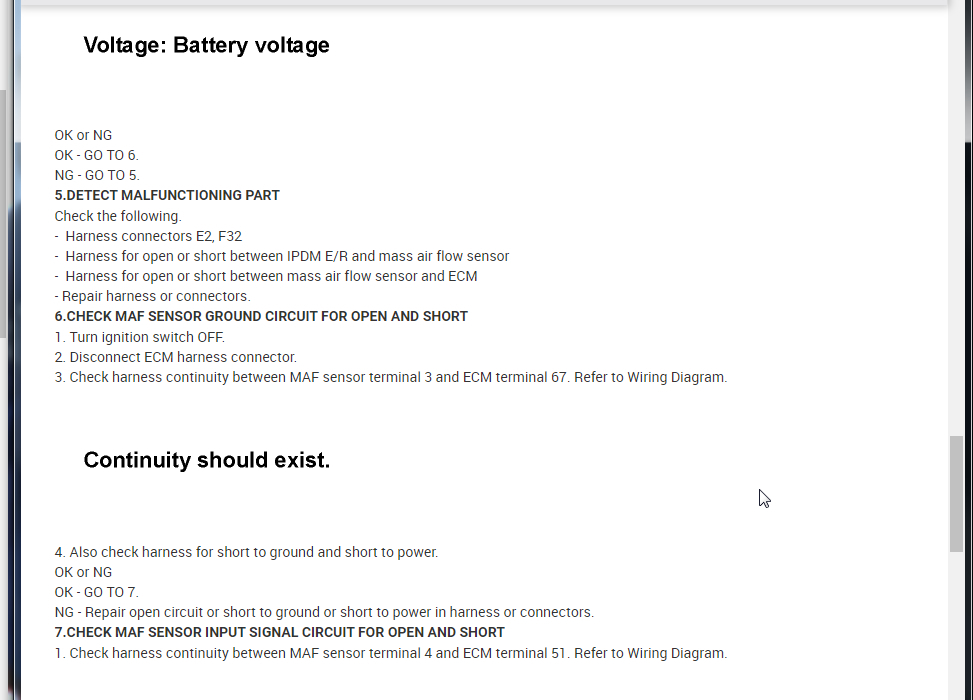Click scrollbar track above the thumb
This screenshot has width=973, height=700.
click(x=956, y=250)
